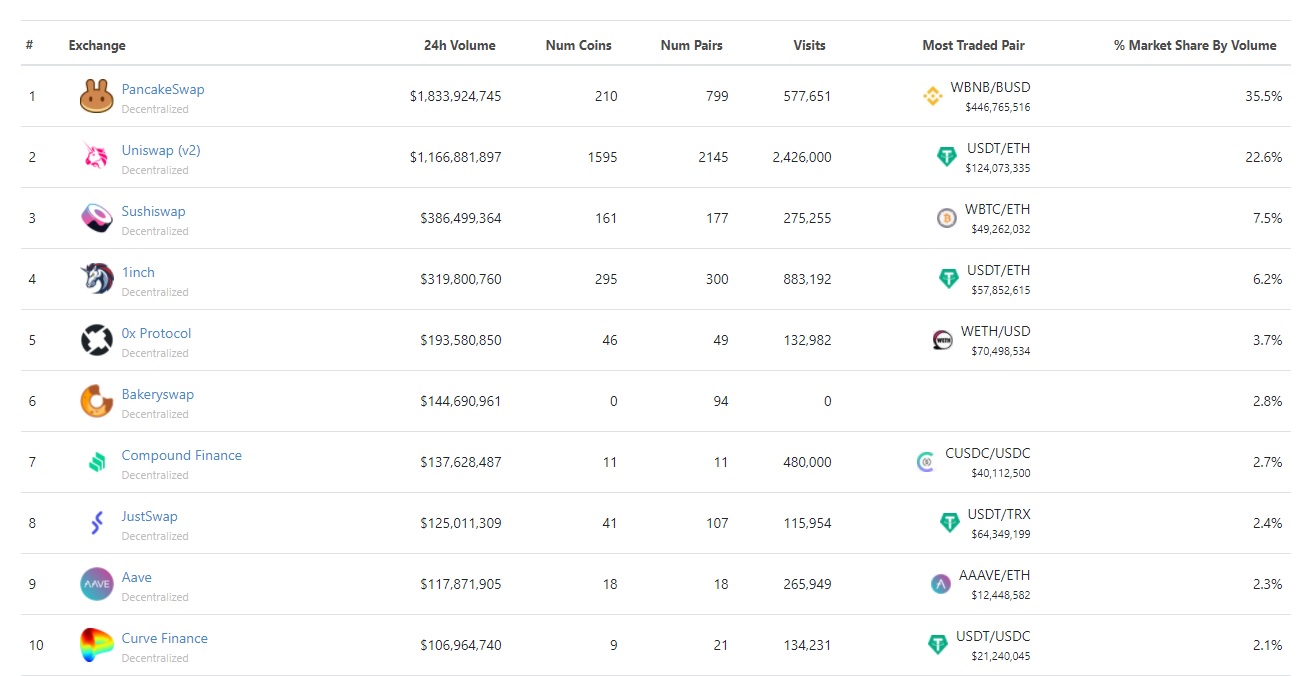Click the WBTC coin icon beside WBTC/ETH

tap(947, 218)
